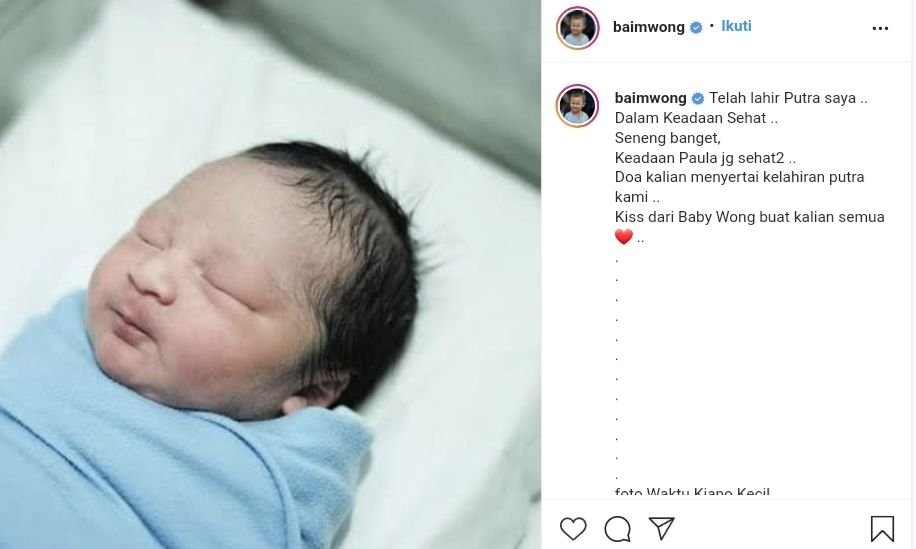Select the caption text 'Telah lahir Putra saya'

tap(783, 98)
